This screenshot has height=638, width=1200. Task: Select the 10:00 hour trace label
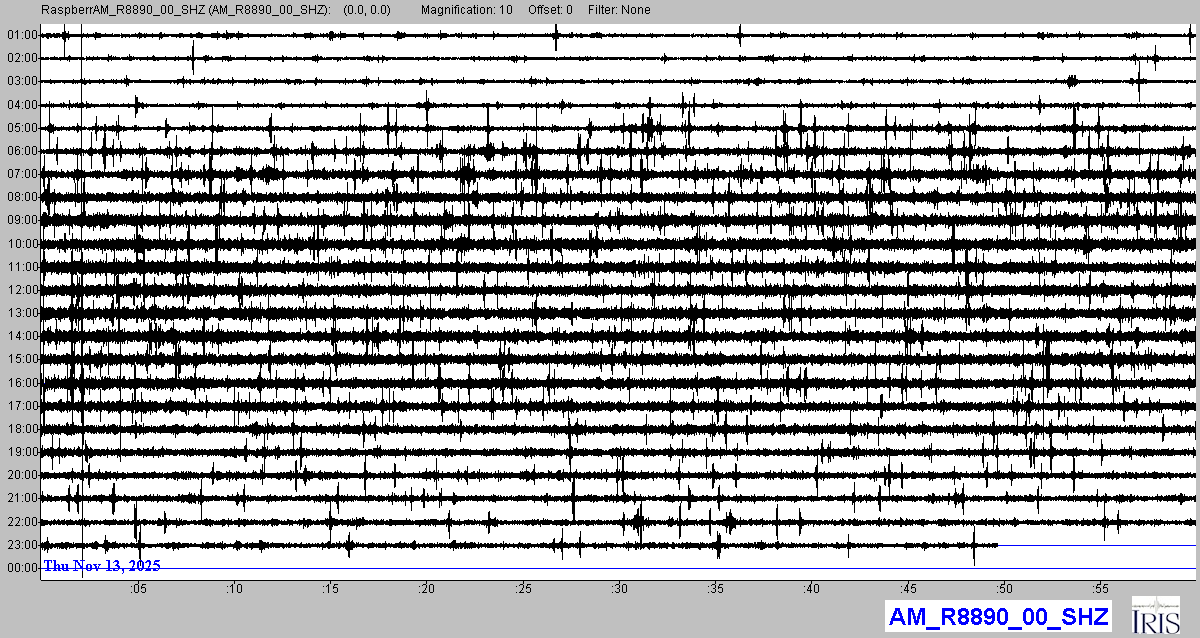[21, 244]
